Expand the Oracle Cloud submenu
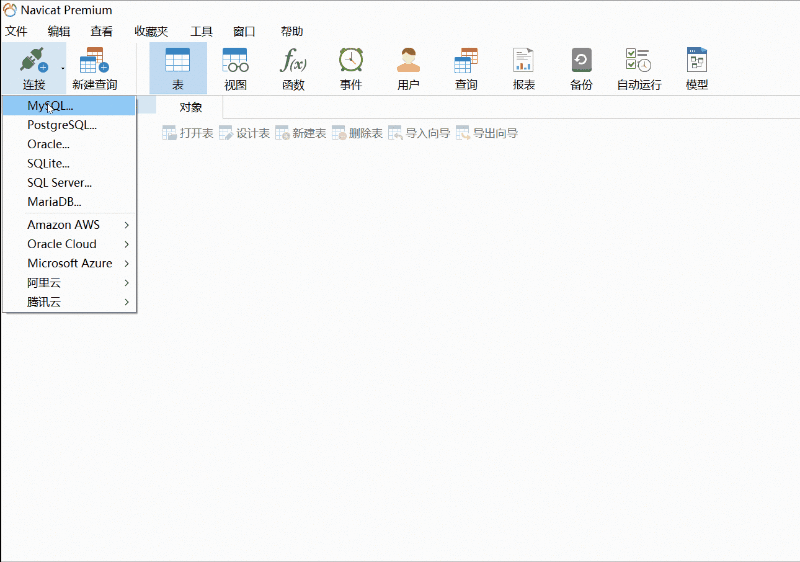 pyautogui.click(x=69, y=244)
